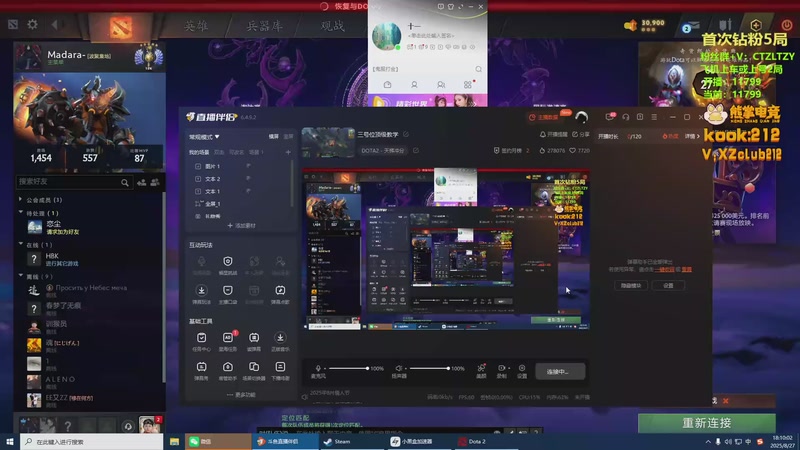Click the 搜索好友 friend search field
The image size is (800, 450).
coord(74,182)
